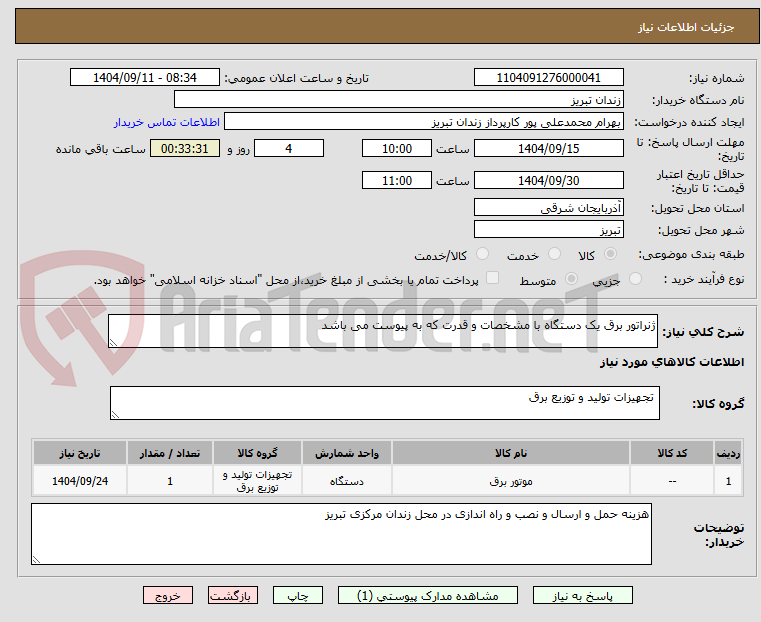761x622 pixels.
Task: Click the 1404/09/24 need date cell
Action: coord(80,481)
